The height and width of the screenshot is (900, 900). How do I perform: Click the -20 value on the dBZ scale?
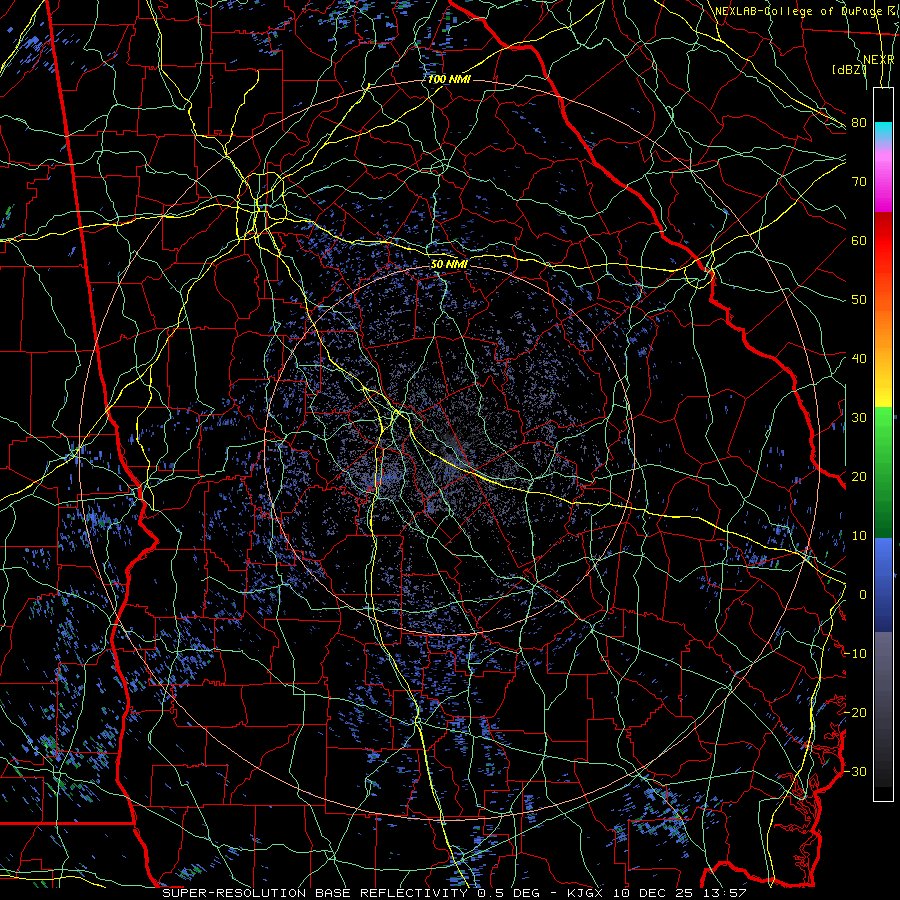pos(855,712)
